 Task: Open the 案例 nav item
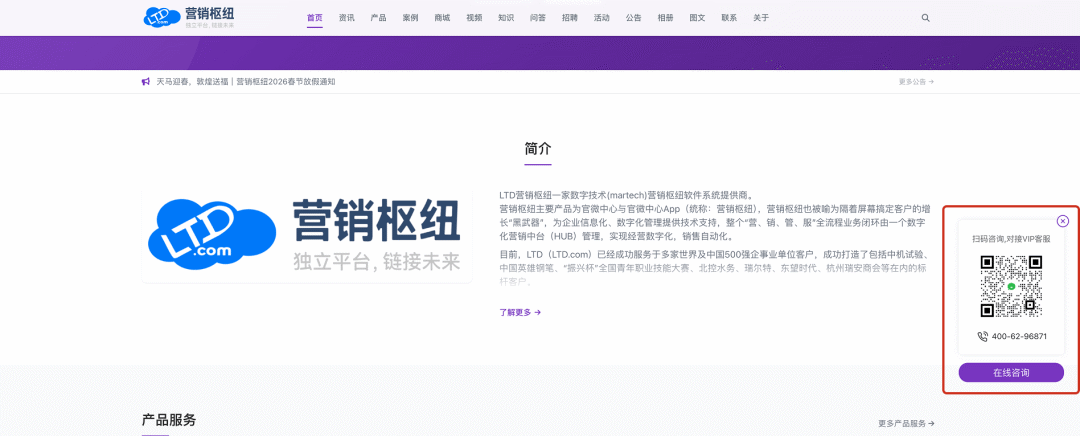pos(411,18)
